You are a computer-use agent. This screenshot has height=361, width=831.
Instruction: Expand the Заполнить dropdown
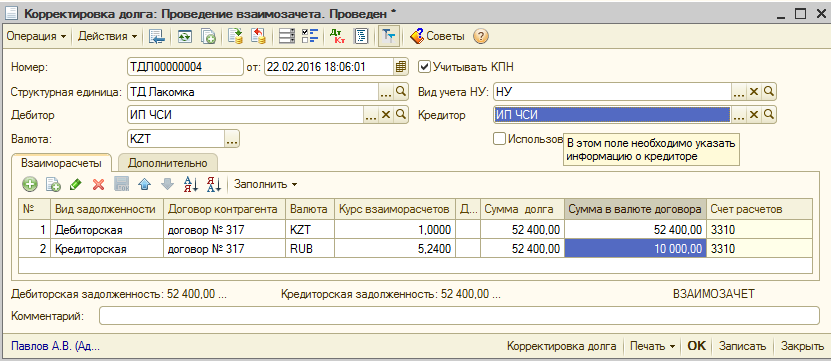pos(266,184)
